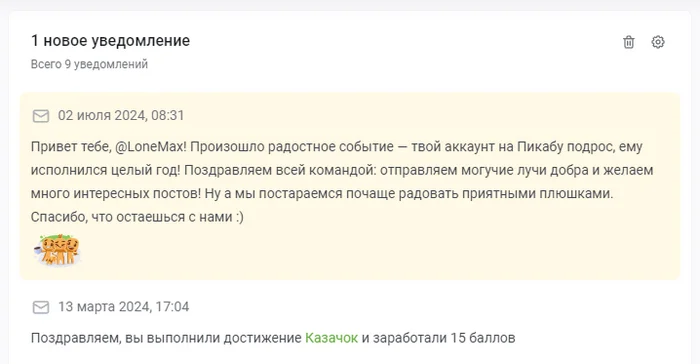Click the 'заработали 15 баллов' text
Image resolution: width=700 pixels, height=364 pixels.
click(444, 338)
